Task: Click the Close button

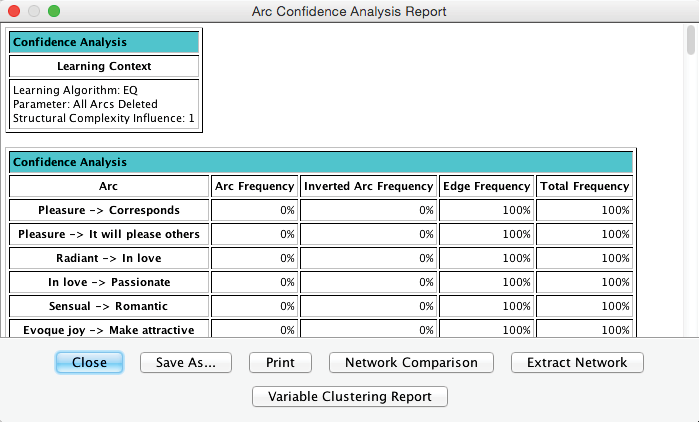Action: pos(89,362)
